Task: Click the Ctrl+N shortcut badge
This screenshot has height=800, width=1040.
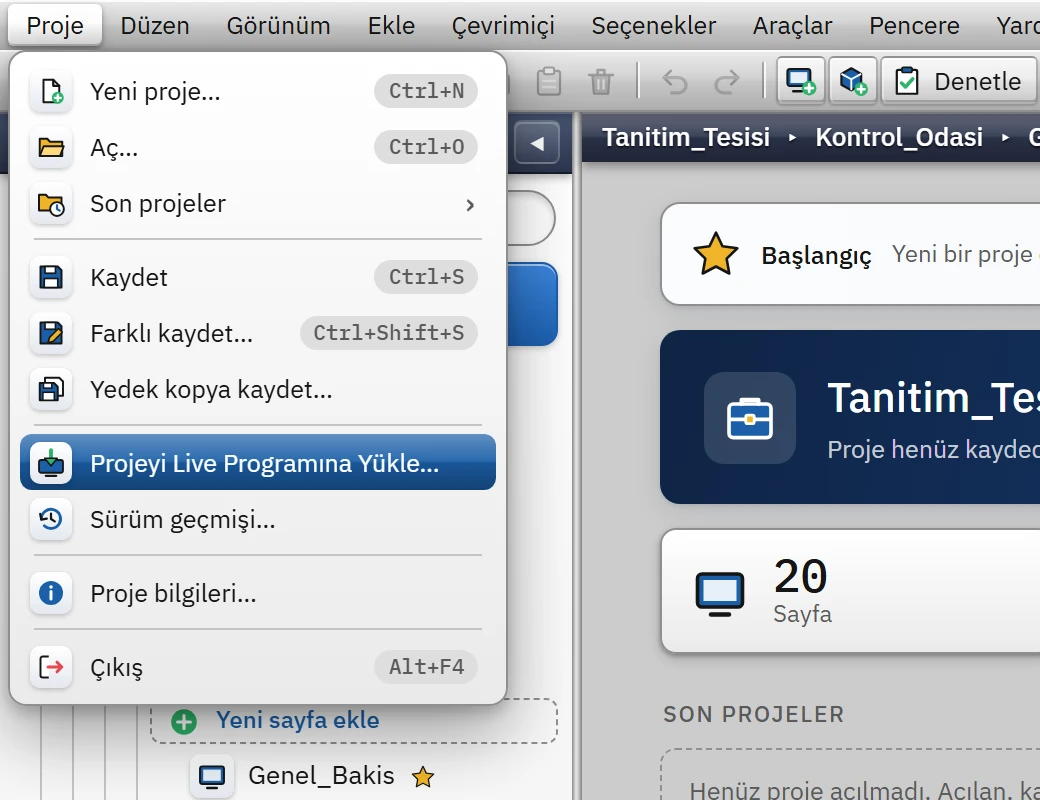Action: [x=426, y=91]
